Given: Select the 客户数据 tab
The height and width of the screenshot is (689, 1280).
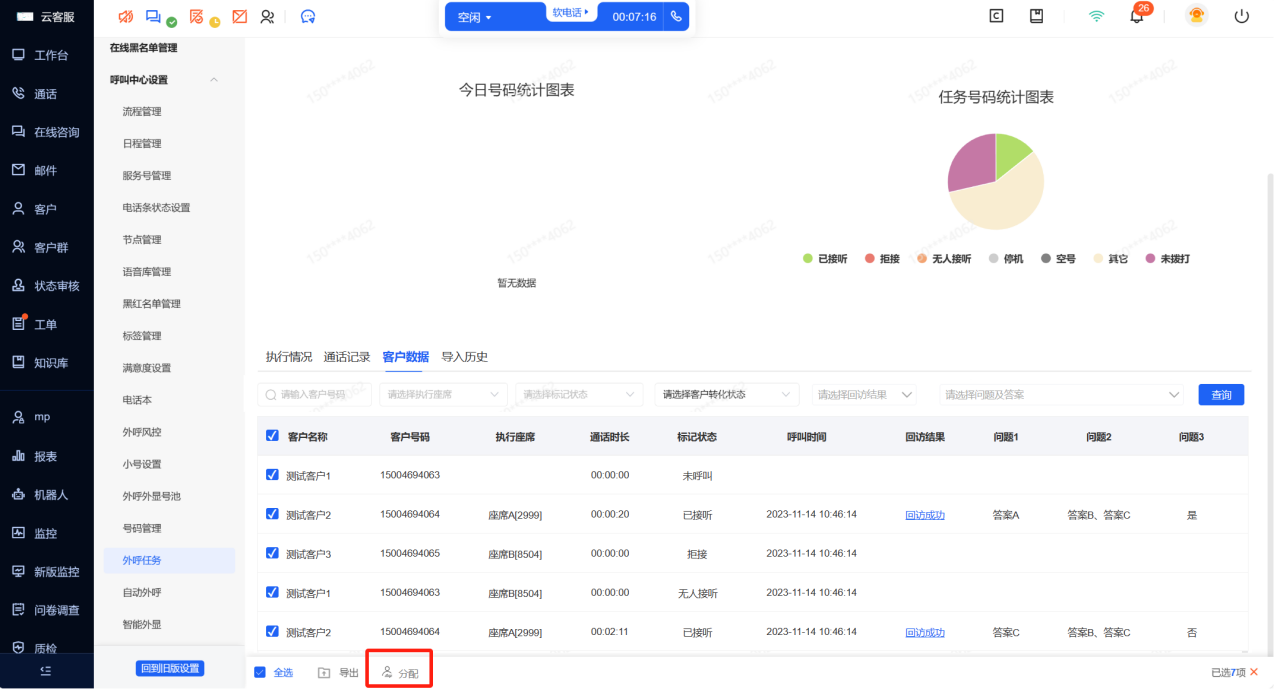Looking at the screenshot, I should pos(406,357).
